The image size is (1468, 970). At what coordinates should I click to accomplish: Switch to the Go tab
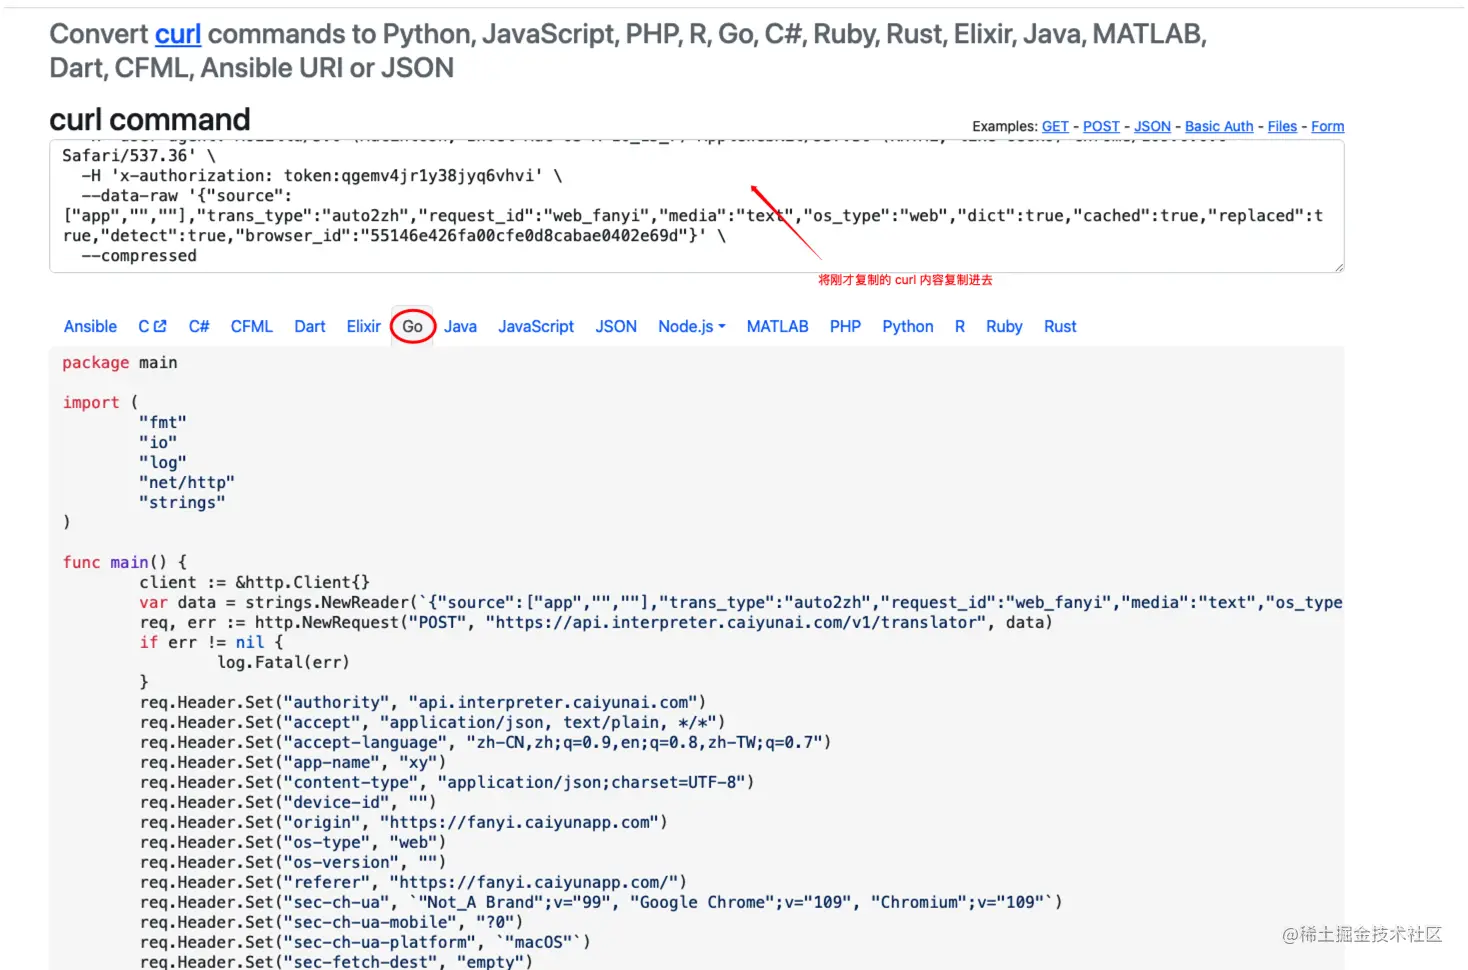(x=412, y=326)
